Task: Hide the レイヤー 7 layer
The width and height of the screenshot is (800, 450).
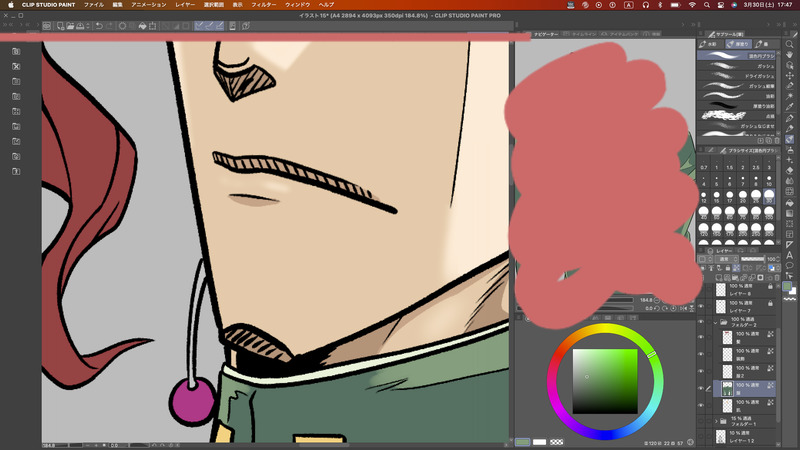Action: pos(701,307)
